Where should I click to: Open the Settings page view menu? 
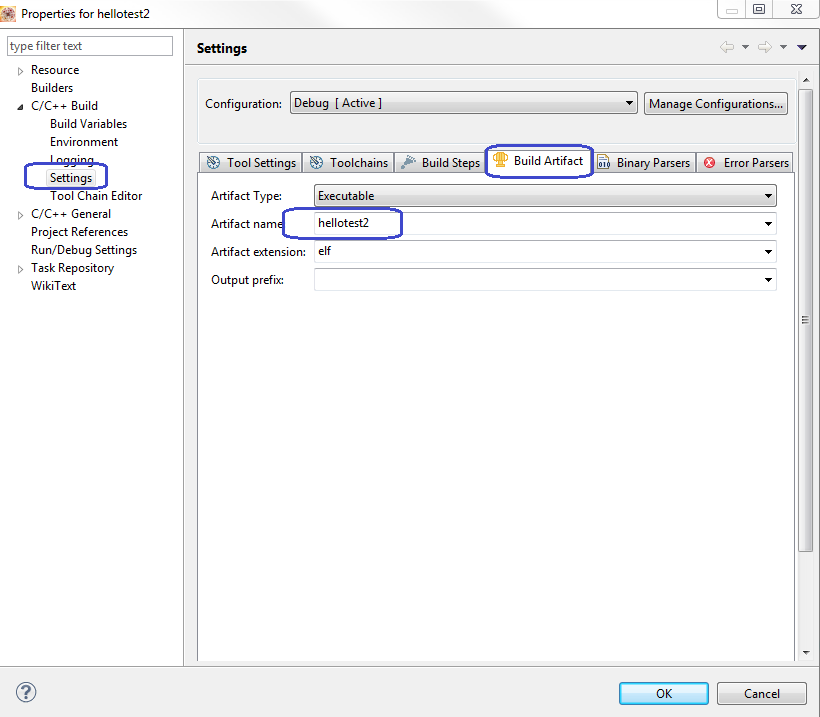click(x=802, y=47)
